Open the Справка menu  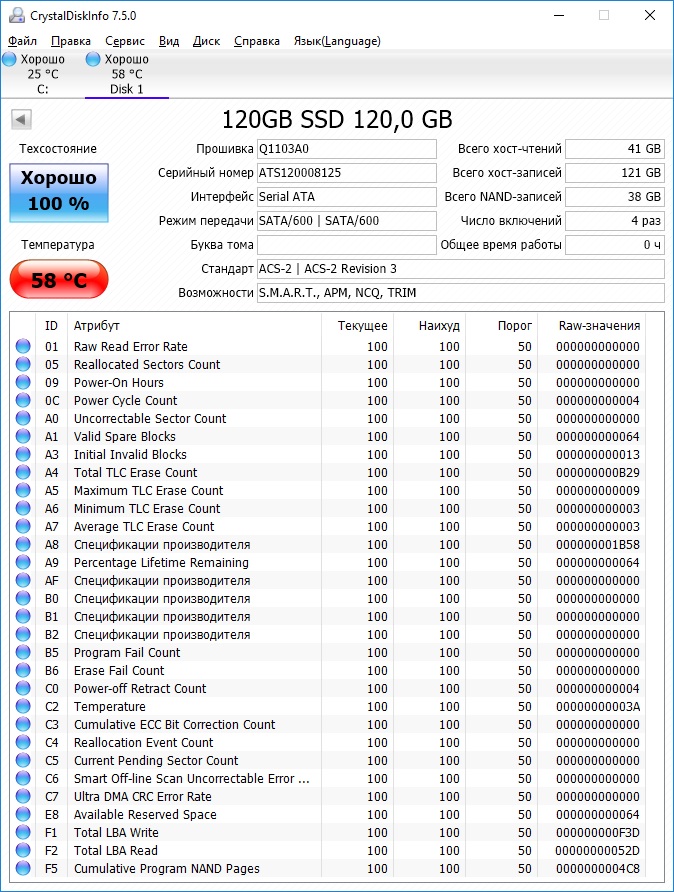[257, 41]
